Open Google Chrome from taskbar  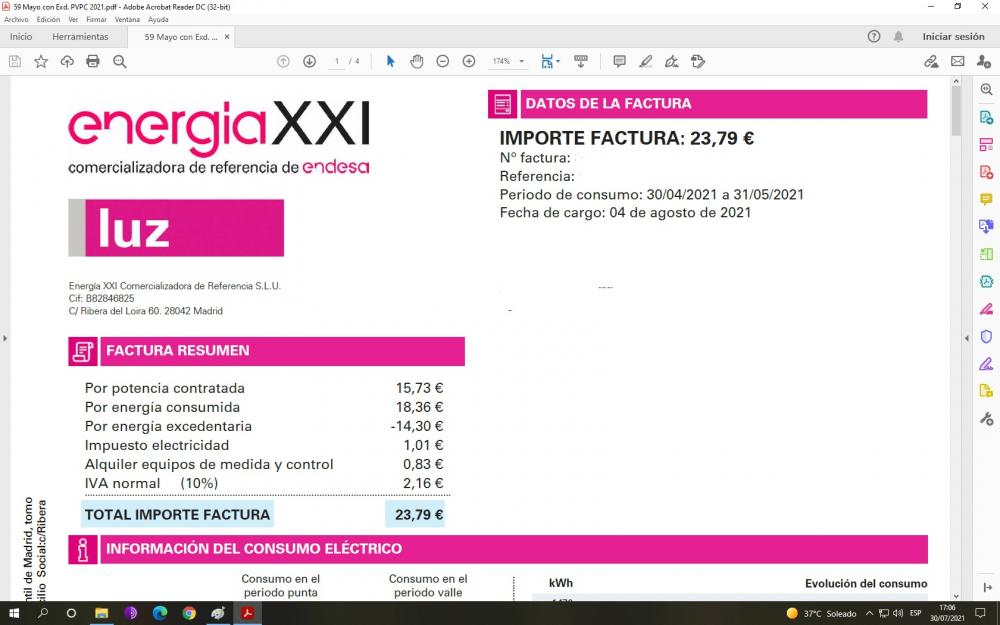(x=189, y=613)
